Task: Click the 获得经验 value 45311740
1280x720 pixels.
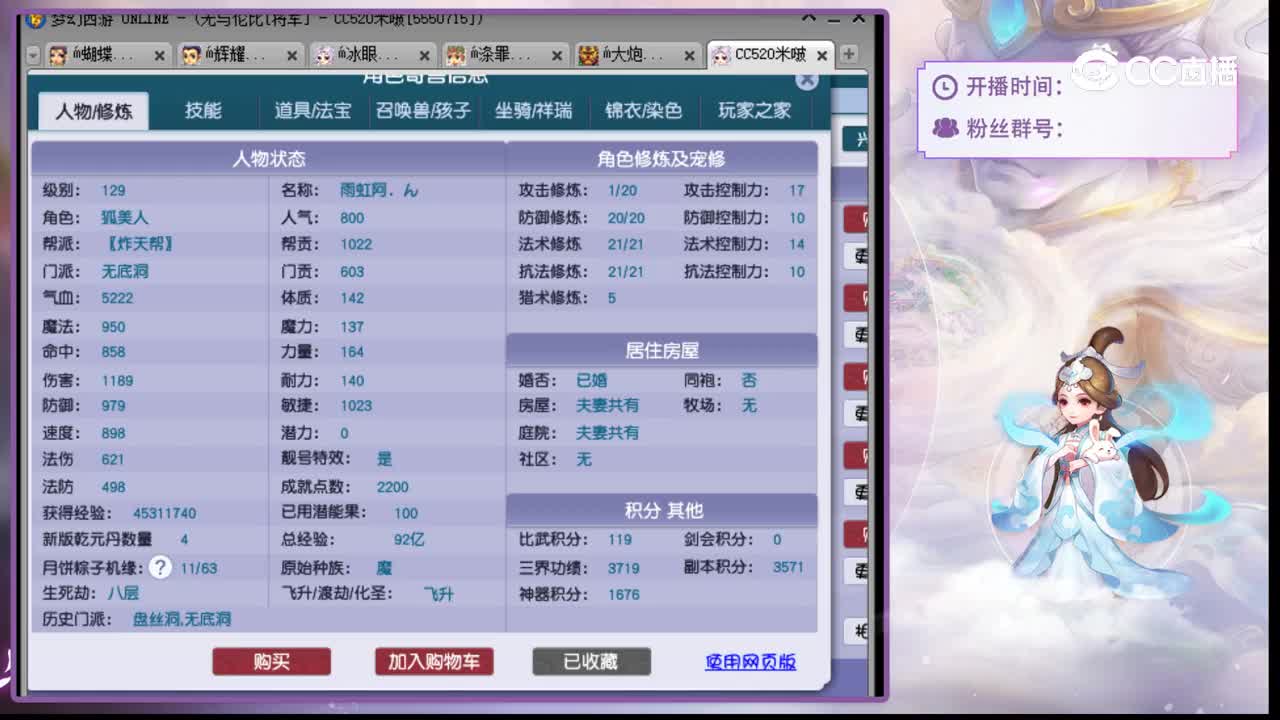Action: (x=164, y=513)
